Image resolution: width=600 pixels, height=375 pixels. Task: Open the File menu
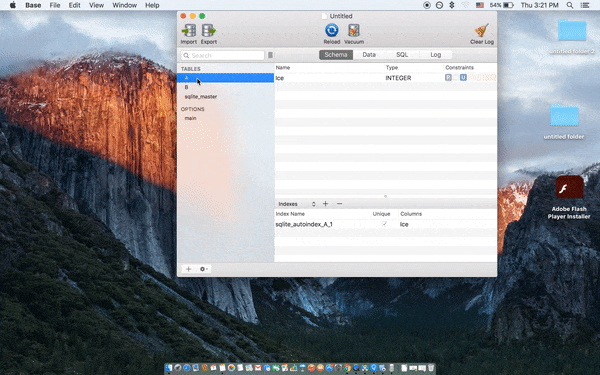[x=55, y=5]
